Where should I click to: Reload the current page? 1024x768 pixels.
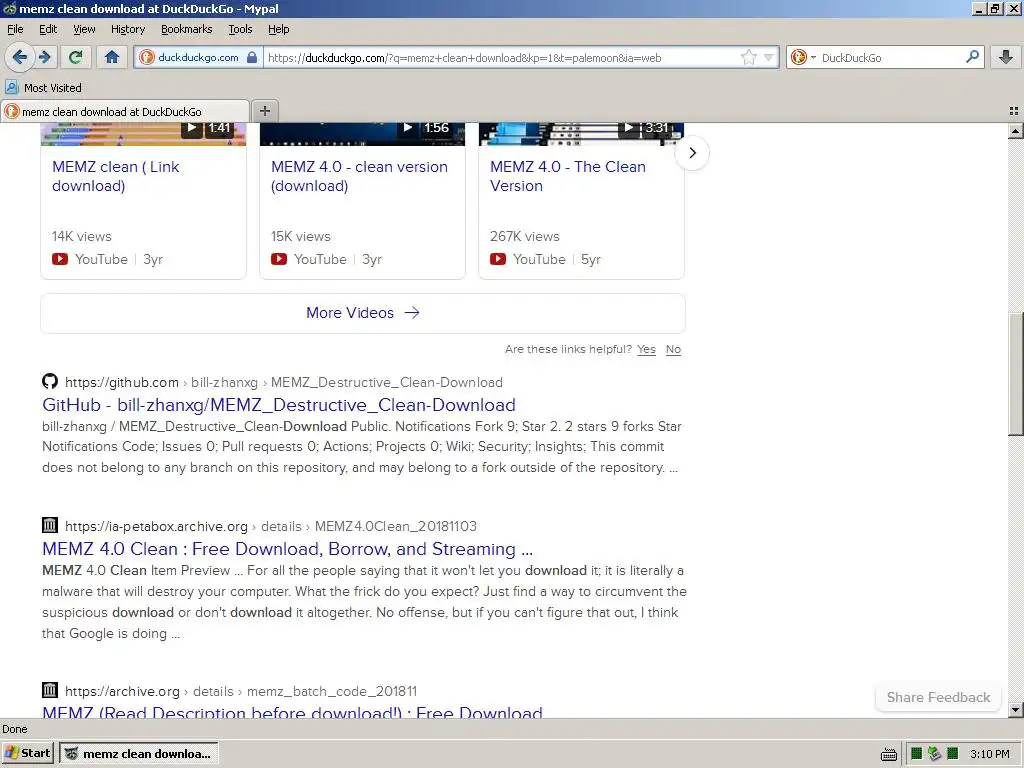76,57
